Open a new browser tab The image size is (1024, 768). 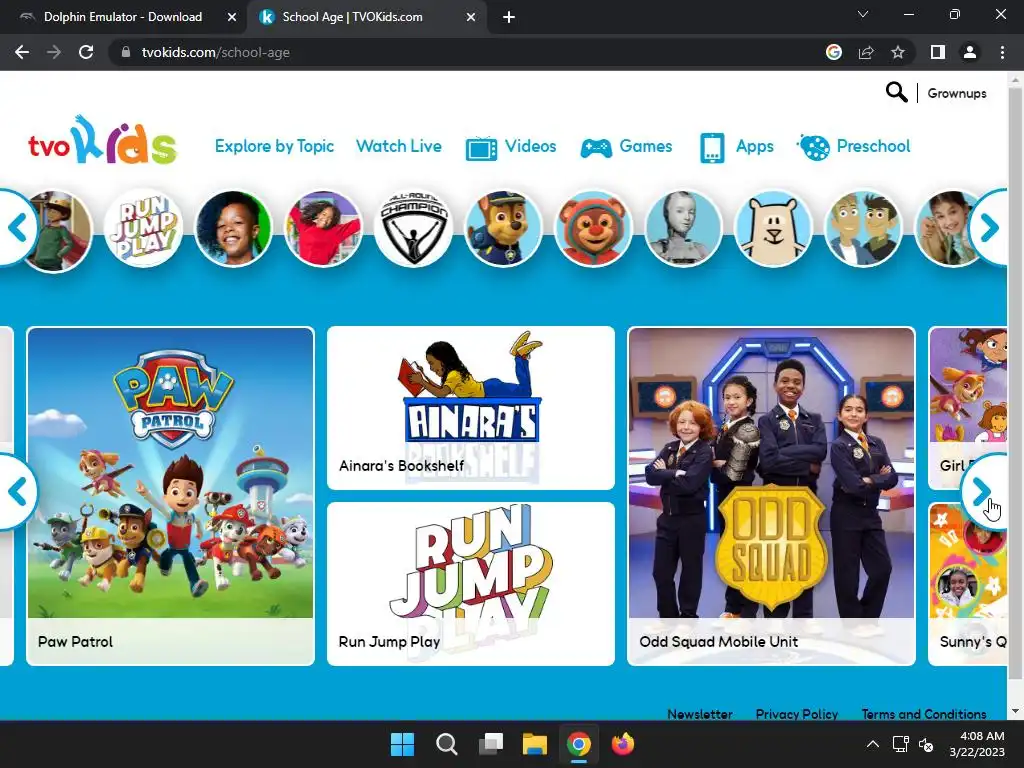tap(509, 17)
